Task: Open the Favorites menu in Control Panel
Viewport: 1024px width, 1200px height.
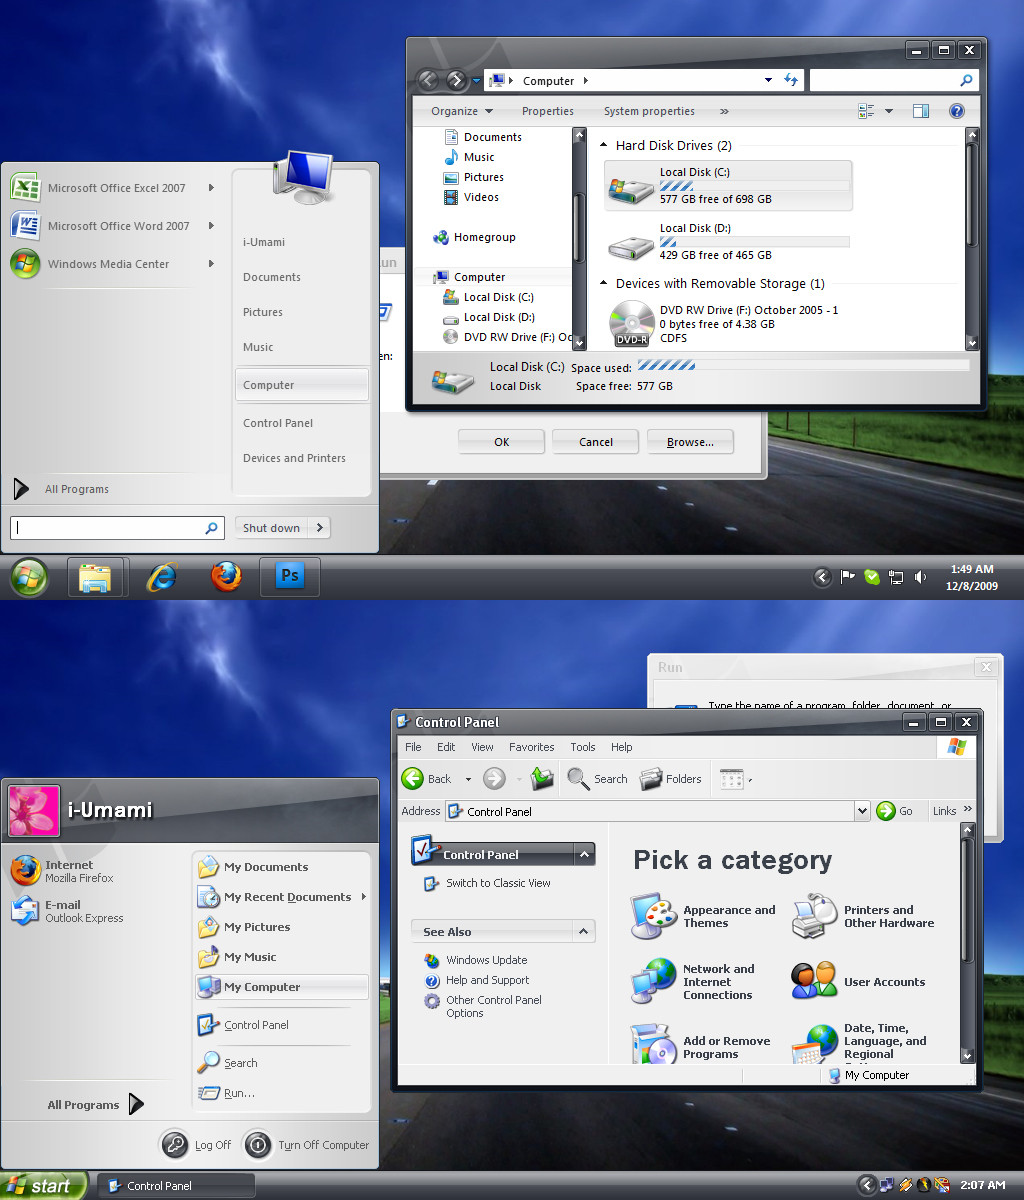Action: pos(531,747)
